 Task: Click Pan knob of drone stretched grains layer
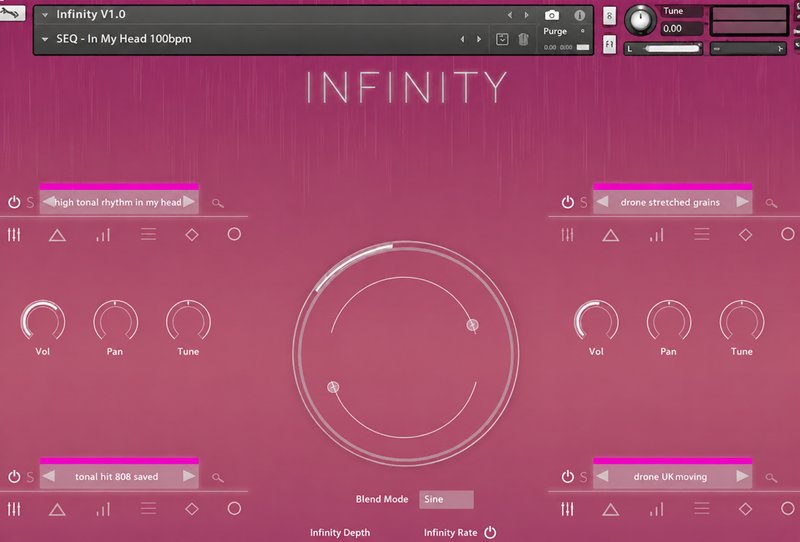(x=669, y=322)
